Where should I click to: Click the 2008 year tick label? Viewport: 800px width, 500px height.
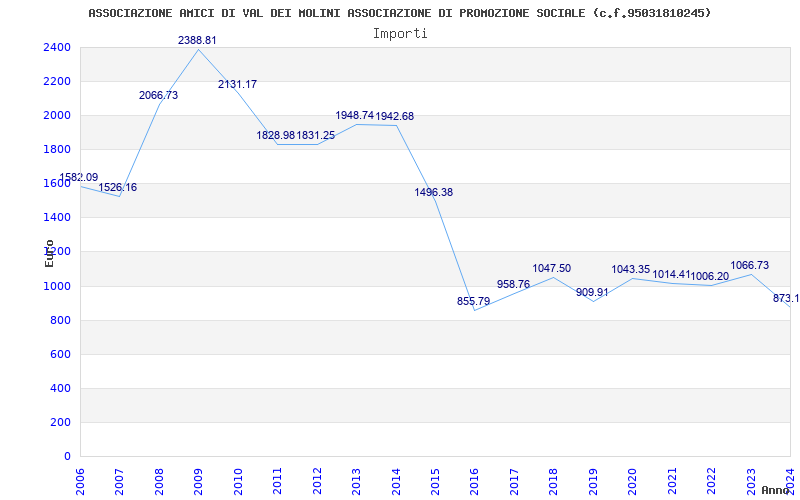pyautogui.click(x=159, y=481)
